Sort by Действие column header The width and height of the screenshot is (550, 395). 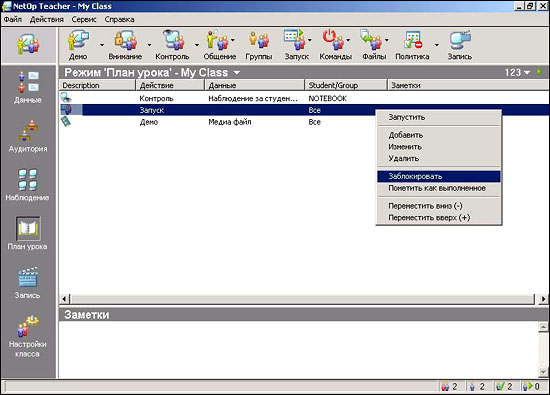coord(170,85)
